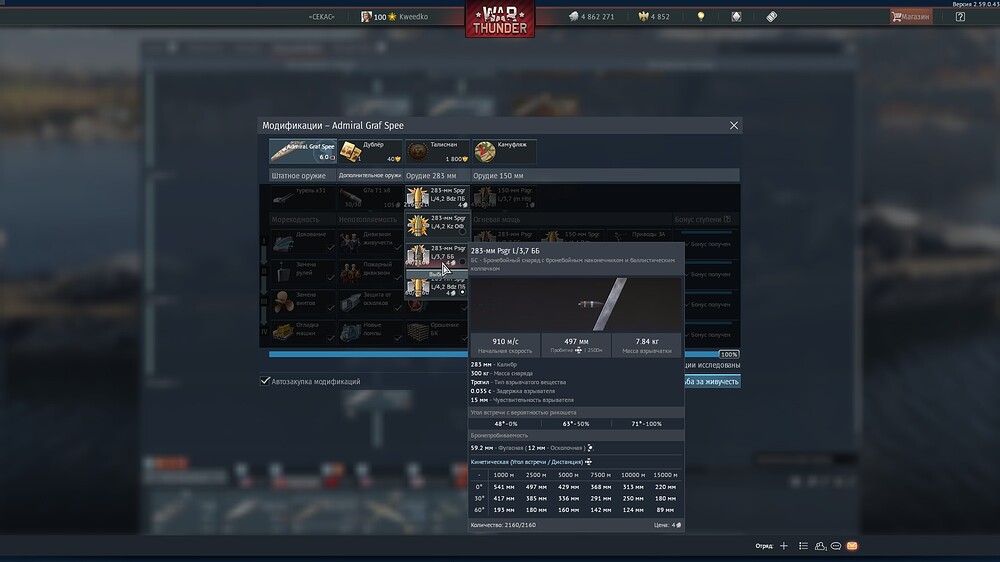Click the shell penetration preview image in the tooltip

[x=575, y=304]
